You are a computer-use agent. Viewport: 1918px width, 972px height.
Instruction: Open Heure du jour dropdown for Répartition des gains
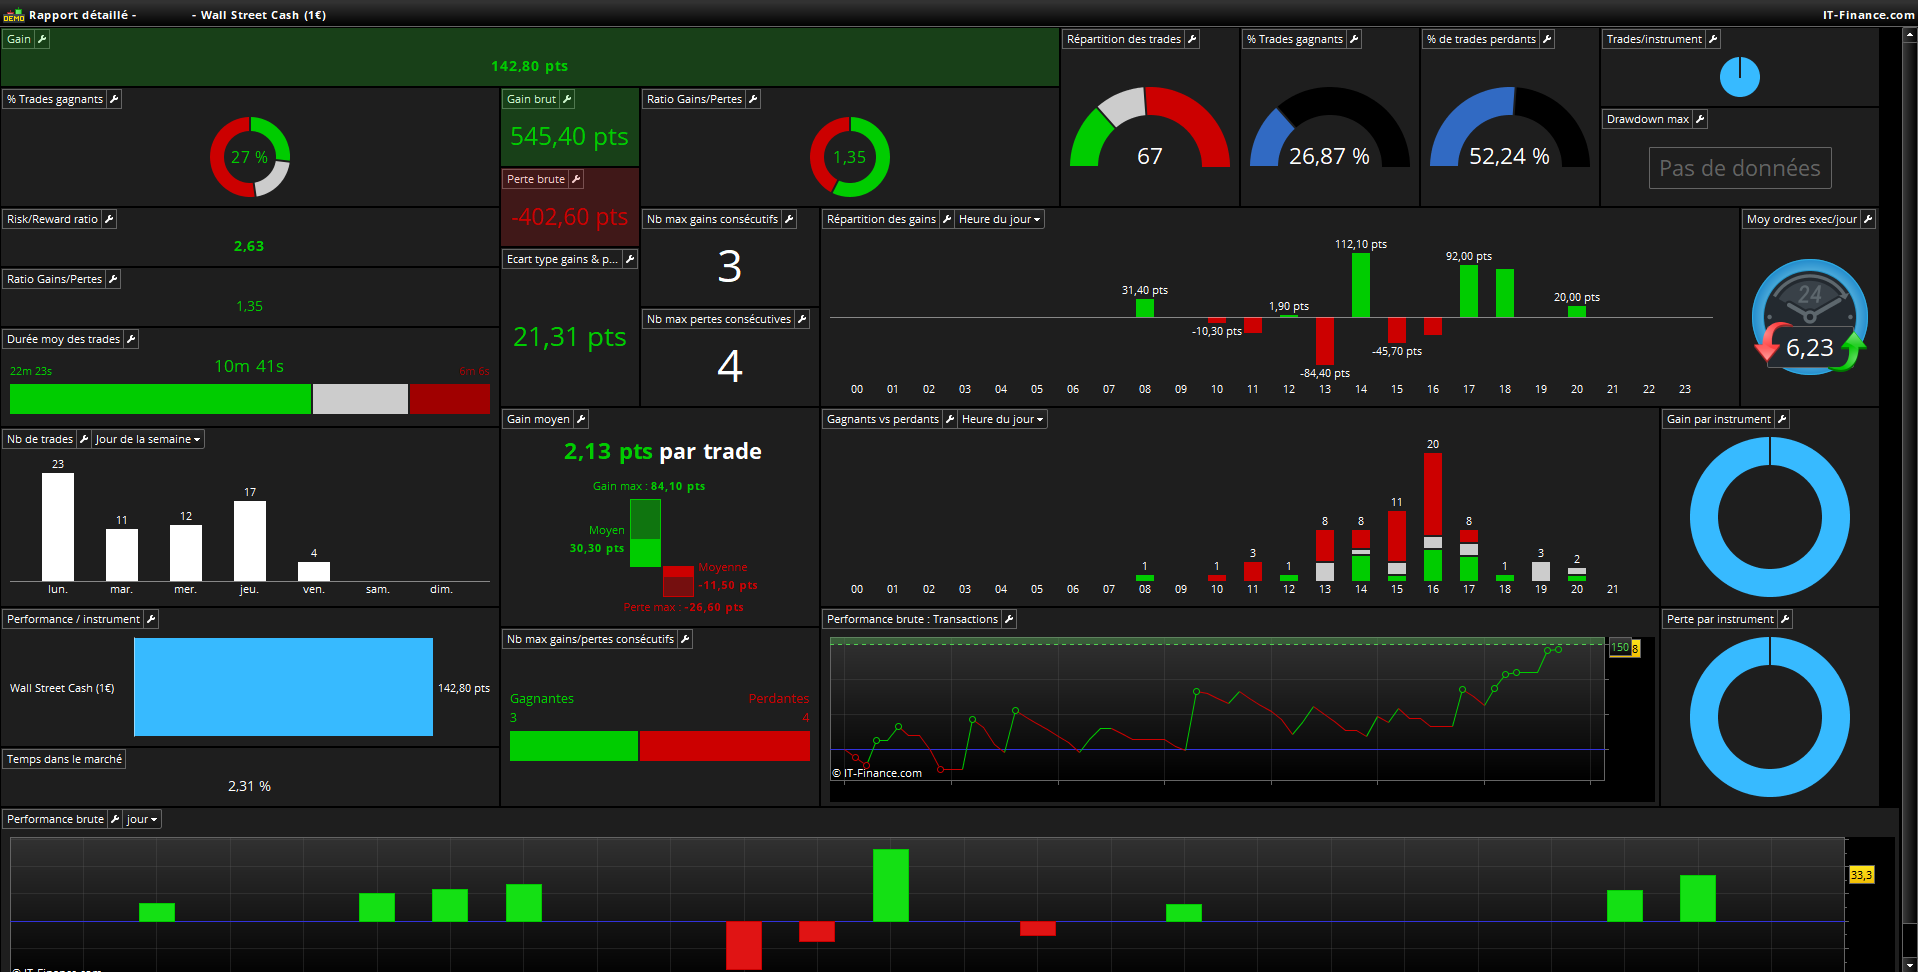(x=999, y=219)
